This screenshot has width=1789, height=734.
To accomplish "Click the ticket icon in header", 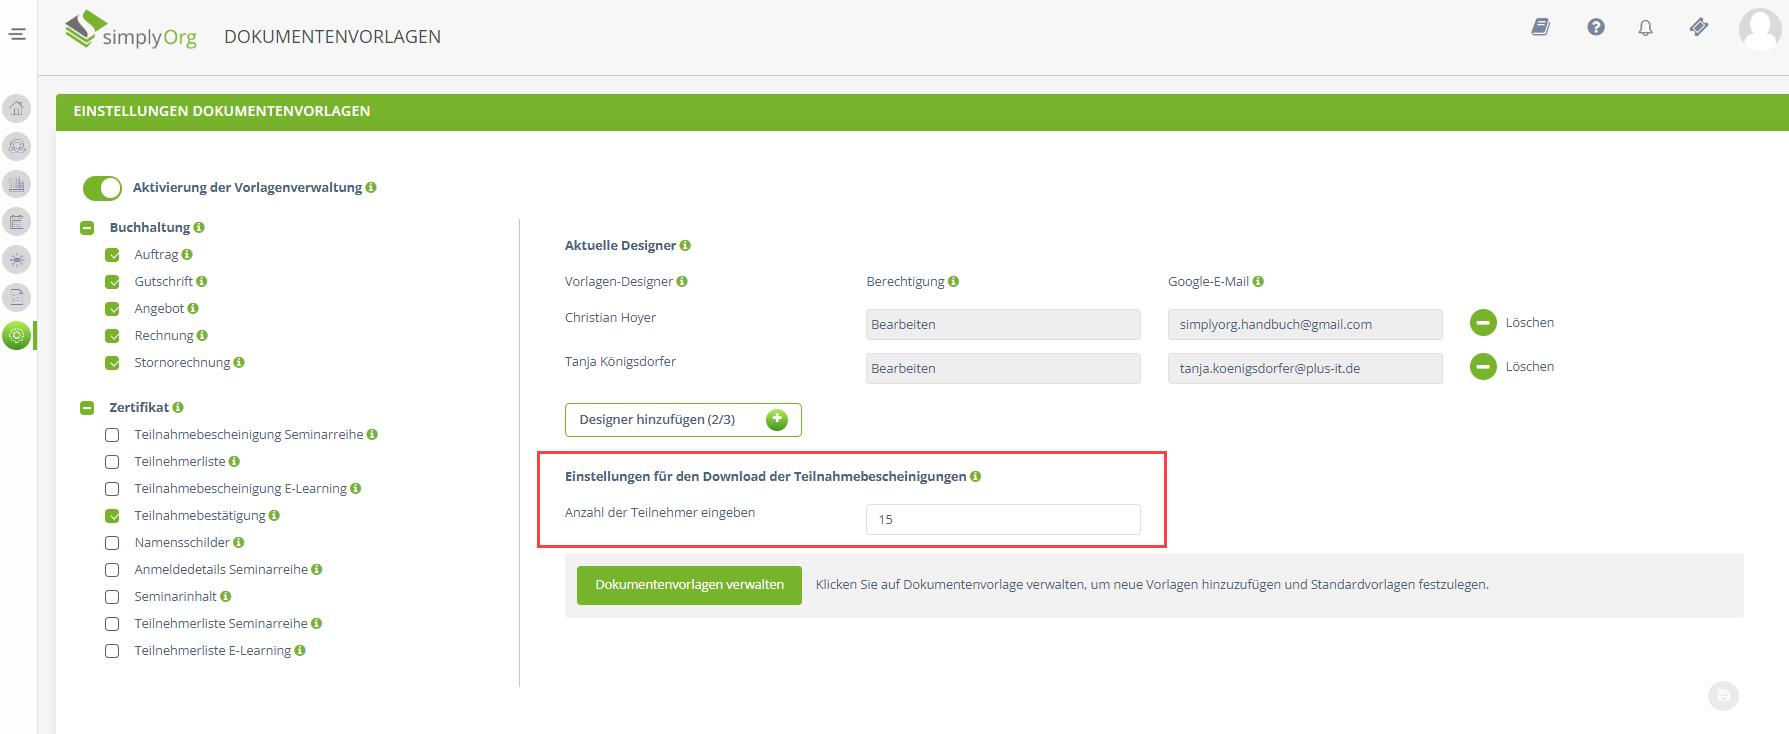I will pos(1698,27).
